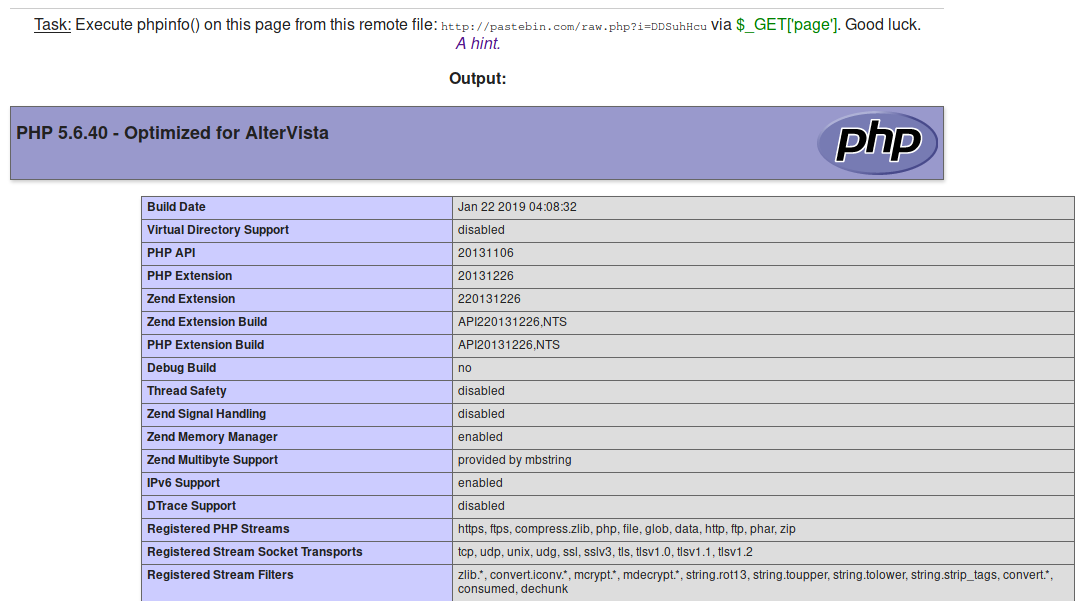Select the 'Zend Multibyte Support' label
The height and width of the screenshot is (601, 1075).
(213, 460)
